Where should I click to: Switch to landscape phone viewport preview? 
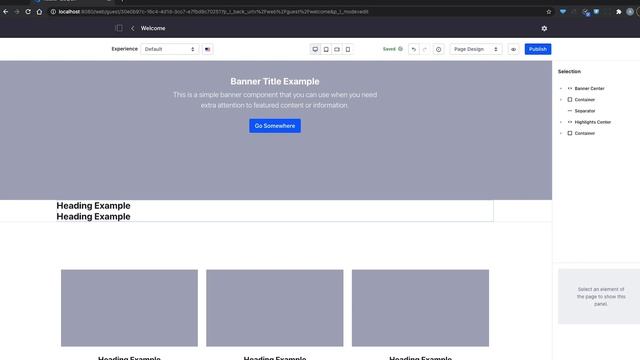pyautogui.click(x=337, y=49)
